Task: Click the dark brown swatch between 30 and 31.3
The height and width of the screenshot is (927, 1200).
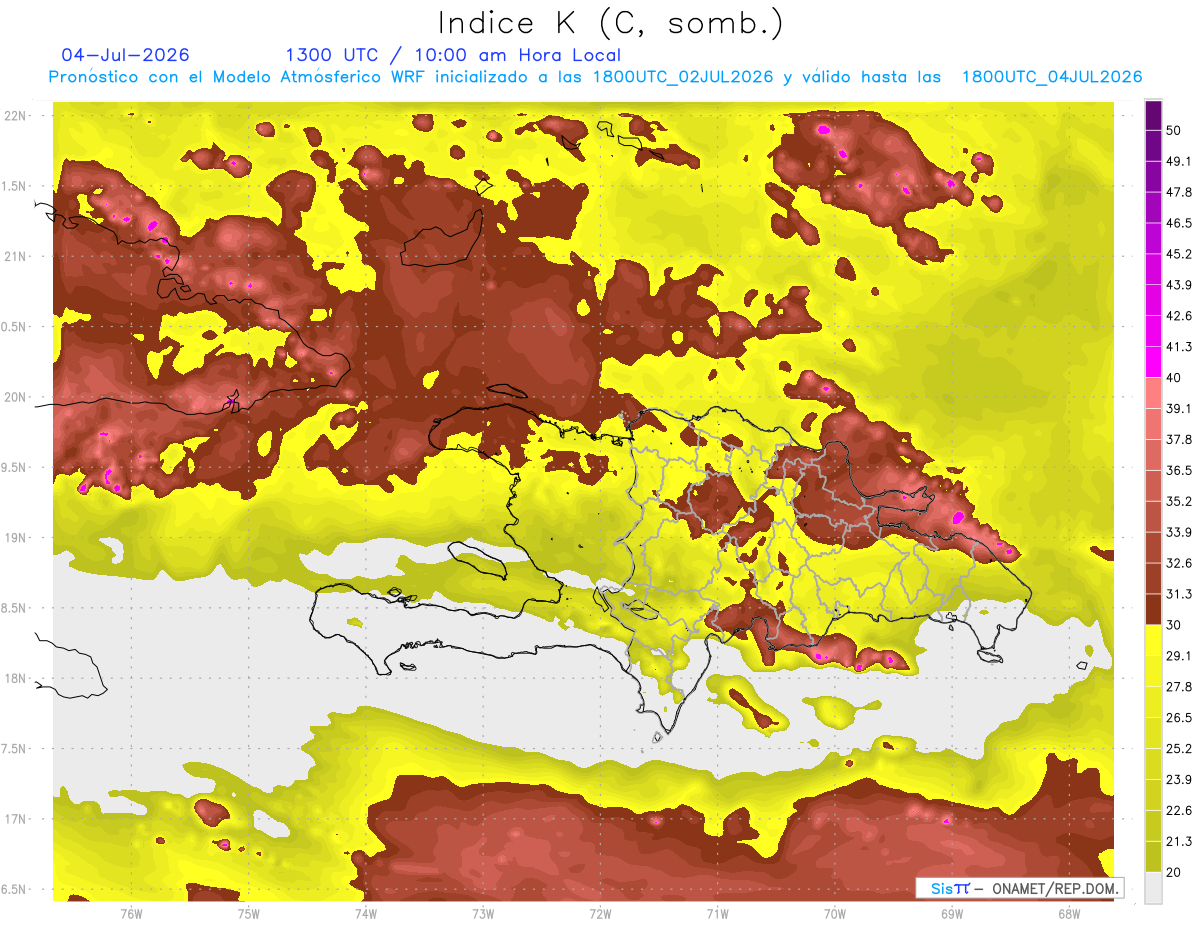Action: (1153, 609)
